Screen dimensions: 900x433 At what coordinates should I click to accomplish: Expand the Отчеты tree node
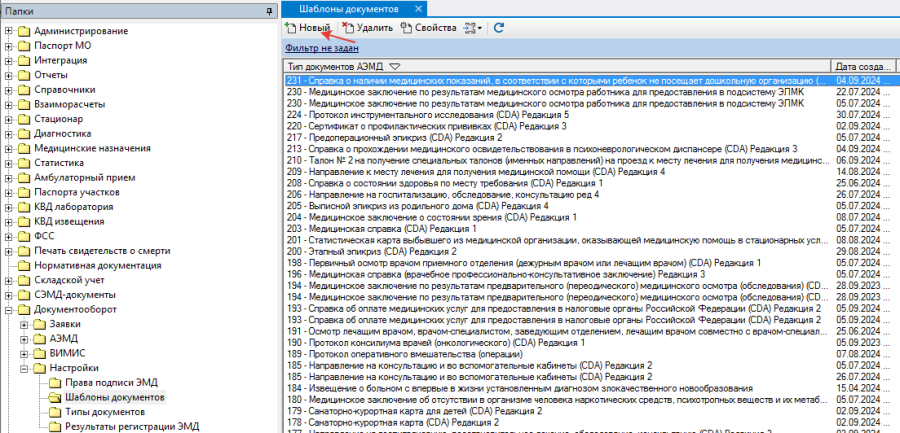pyautogui.click(x=9, y=75)
